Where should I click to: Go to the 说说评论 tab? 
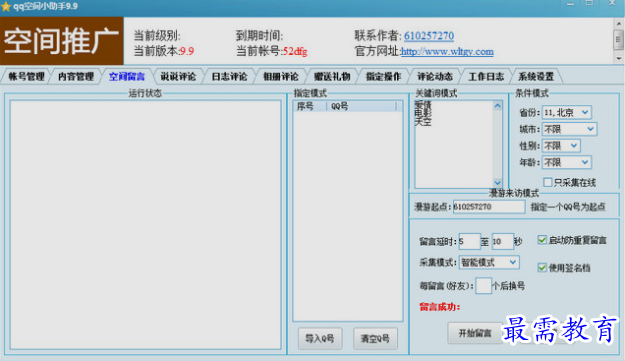178,77
